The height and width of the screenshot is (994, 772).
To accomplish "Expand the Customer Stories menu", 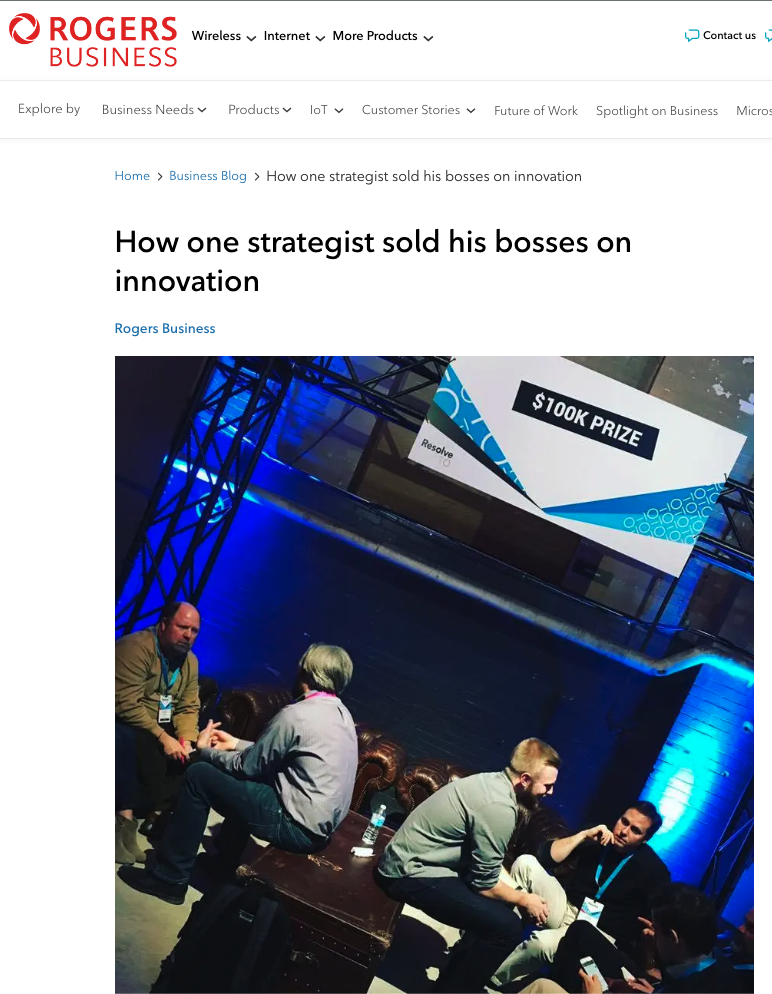I will point(418,110).
